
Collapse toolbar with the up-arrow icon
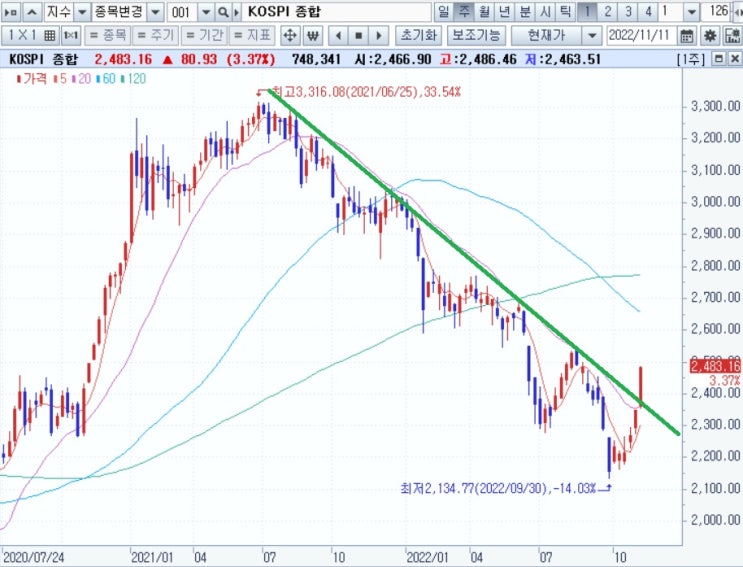32,12
